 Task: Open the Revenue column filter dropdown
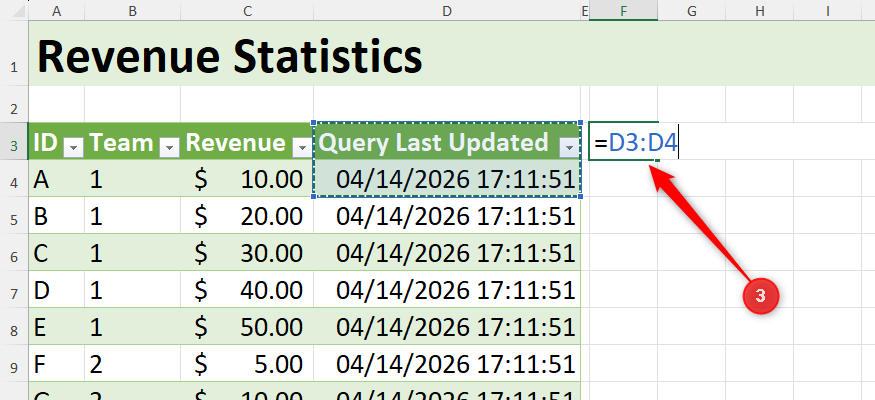302,147
